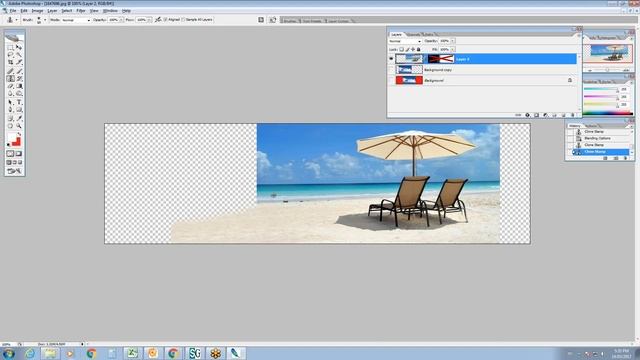Viewport: 640px width, 360px height.
Task: Select the Shape tool
Action: coord(19,109)
